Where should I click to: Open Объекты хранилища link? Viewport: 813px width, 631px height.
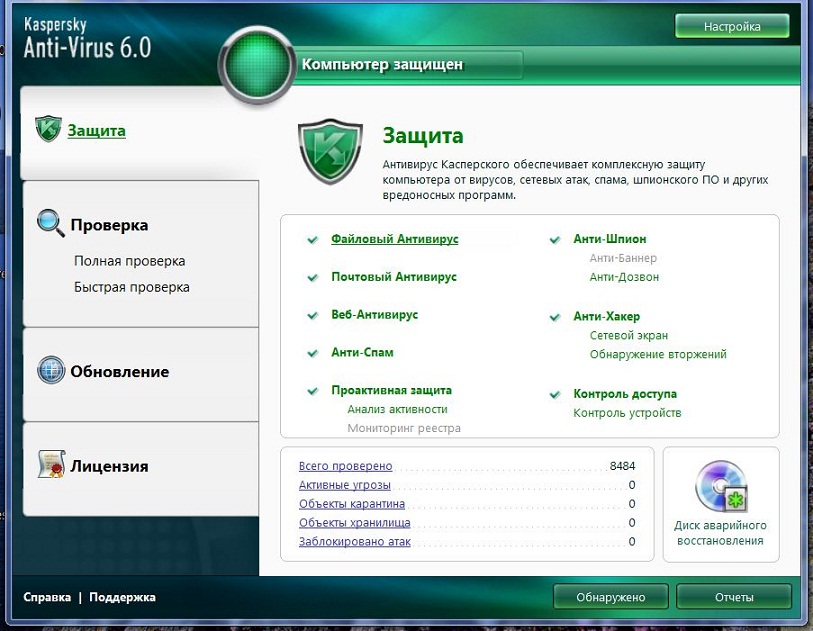click(x=355, y=523)
